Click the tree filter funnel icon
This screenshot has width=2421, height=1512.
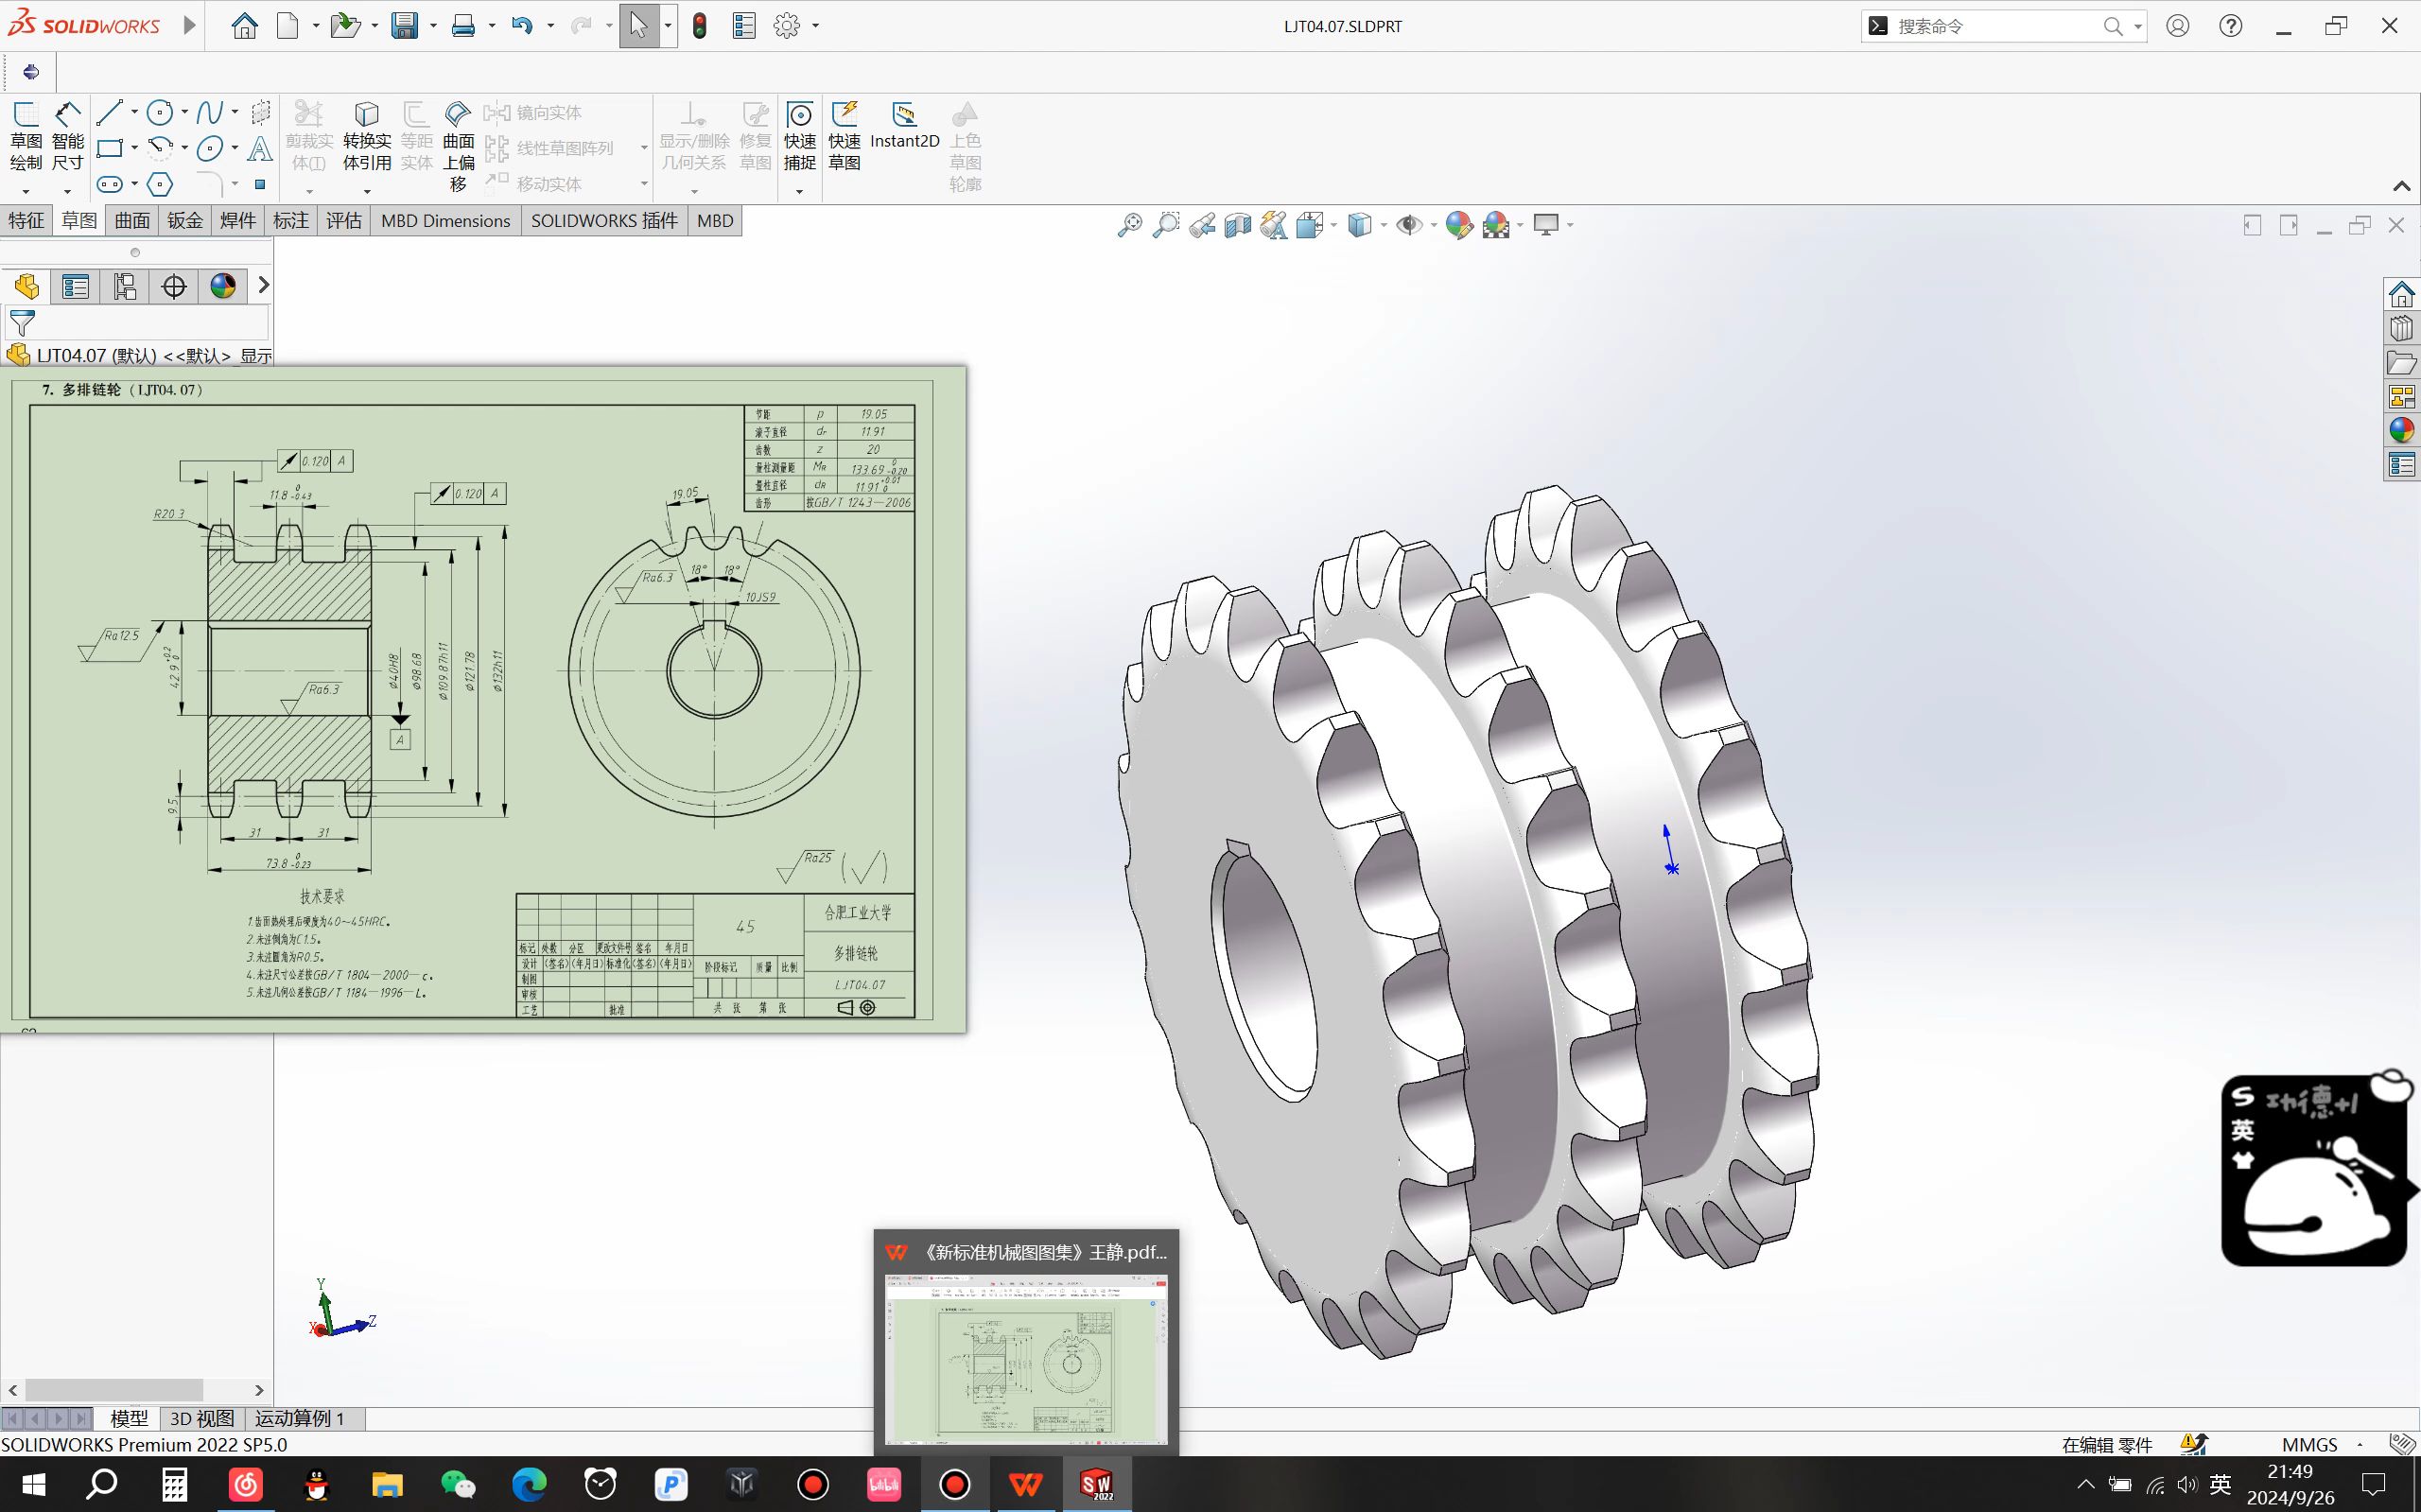pos(22,323)
